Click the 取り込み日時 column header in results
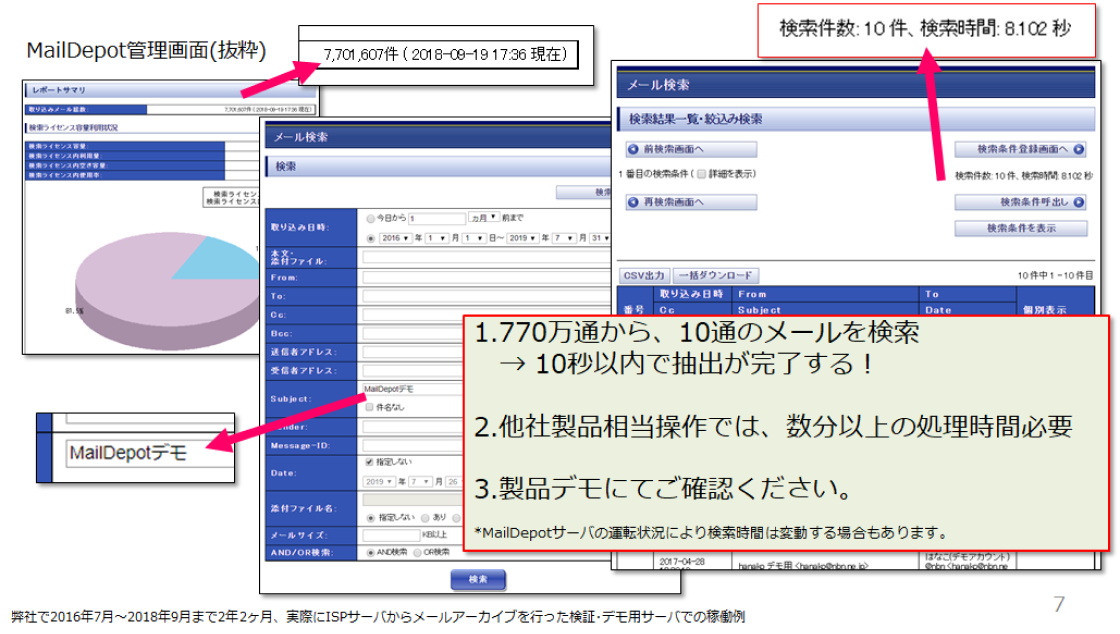The image size is (1120, 634). coord(691,294)
